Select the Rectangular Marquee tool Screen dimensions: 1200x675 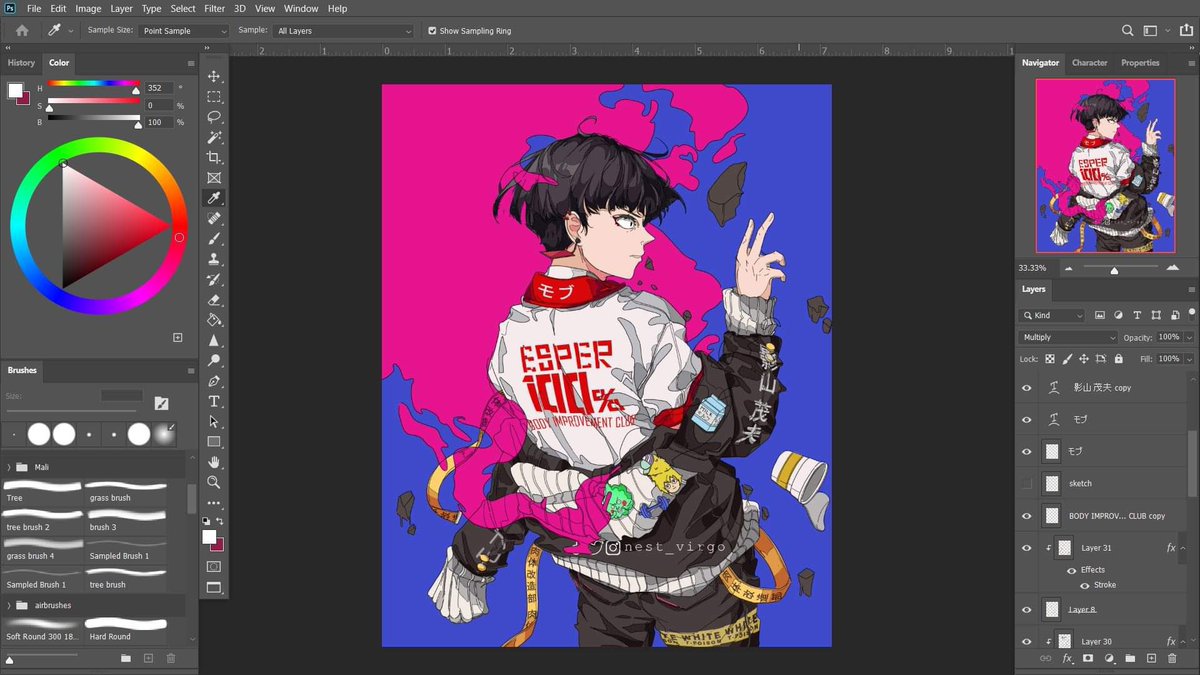pos(214,97)
